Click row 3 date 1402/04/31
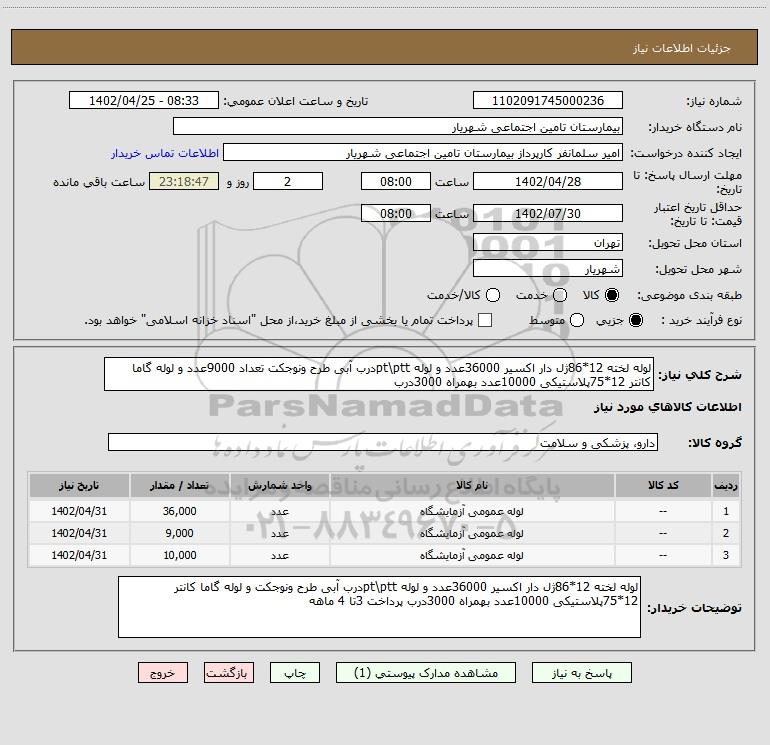 point(79,555)
